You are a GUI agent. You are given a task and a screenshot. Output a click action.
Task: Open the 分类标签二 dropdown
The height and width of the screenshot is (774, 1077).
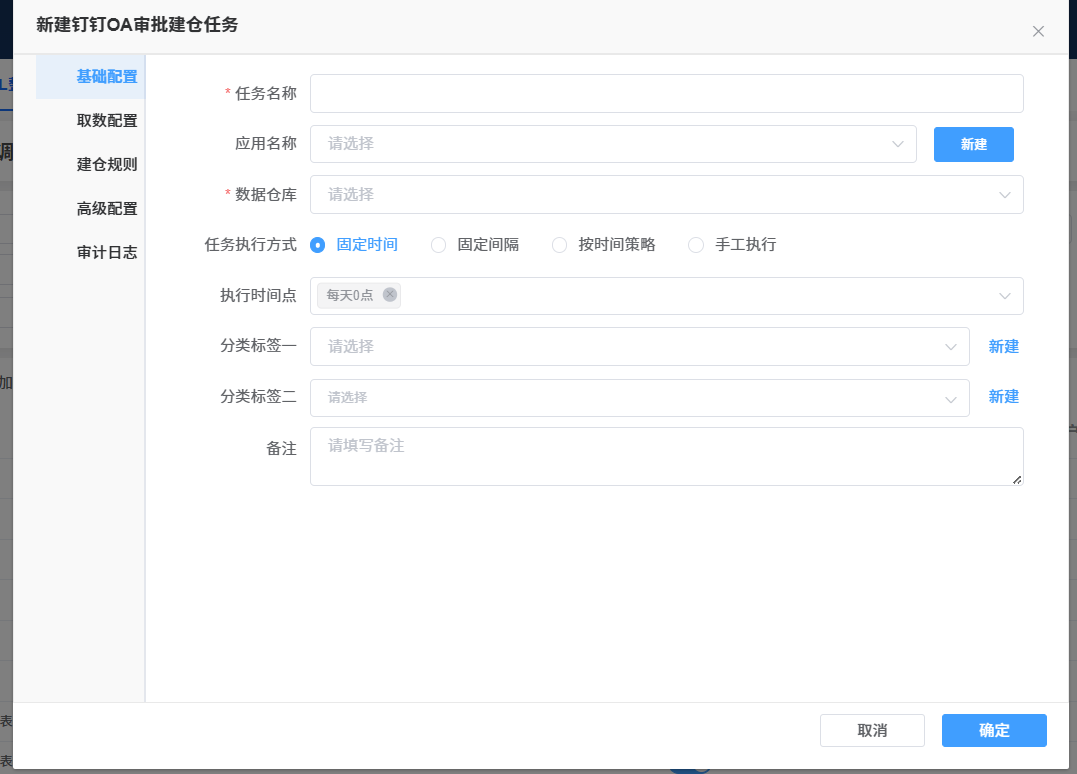[639, 398]
